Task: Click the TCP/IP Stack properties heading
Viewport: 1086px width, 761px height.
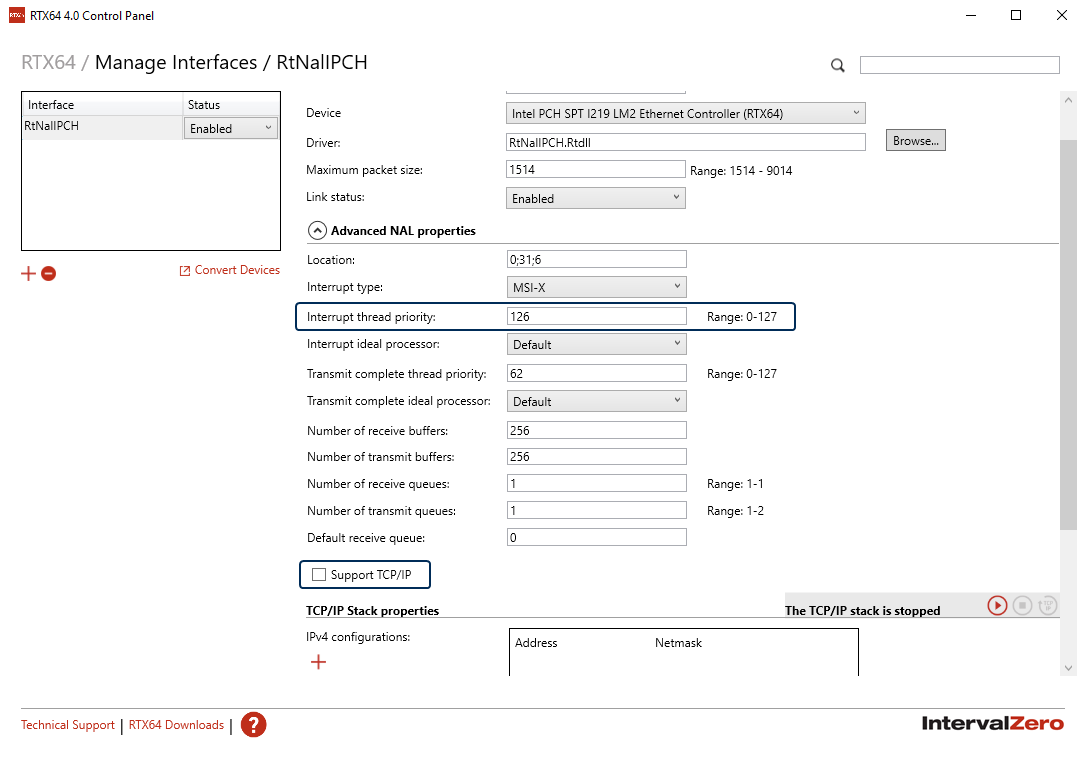Action: [373, 611]
